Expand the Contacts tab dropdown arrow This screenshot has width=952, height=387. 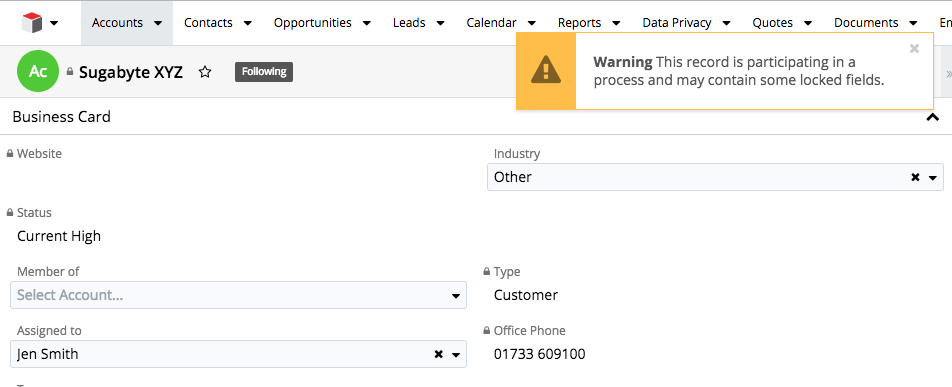tap(248, 23)
